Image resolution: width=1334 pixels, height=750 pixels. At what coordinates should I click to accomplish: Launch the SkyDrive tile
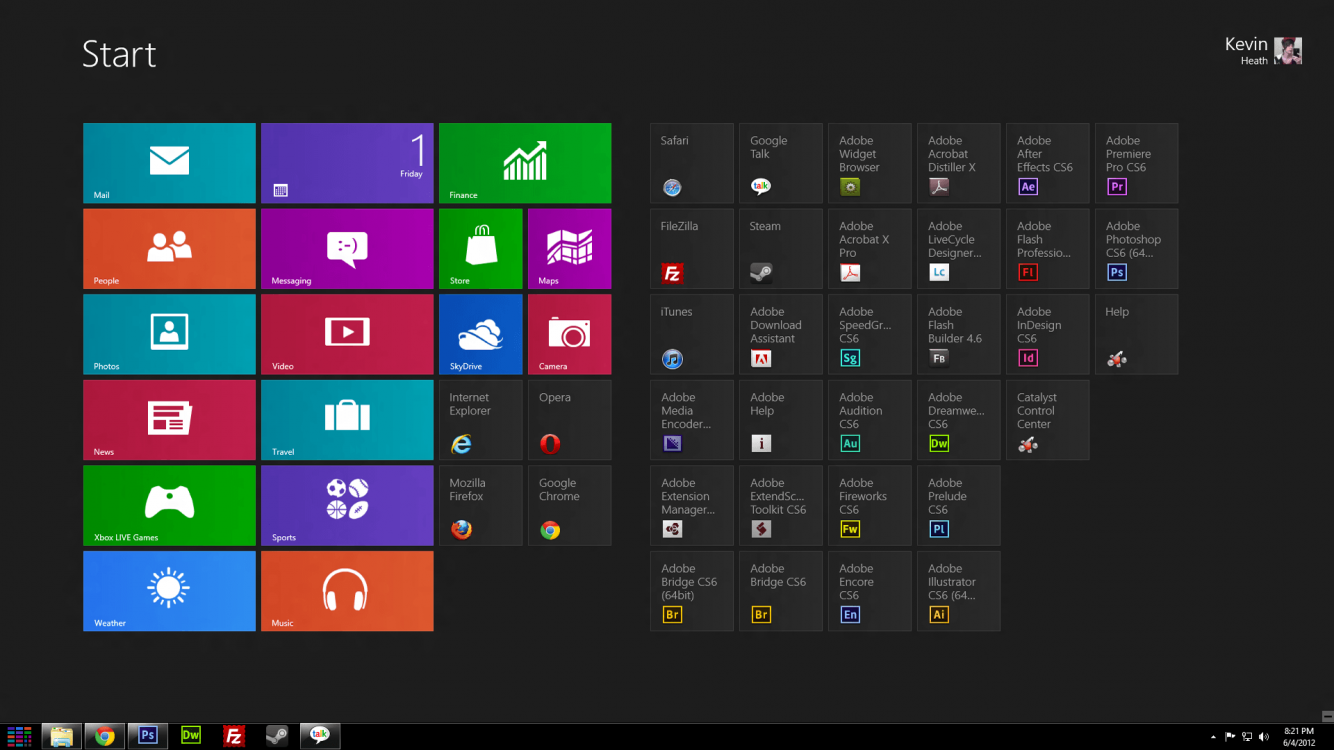click(x=481, y=334)
